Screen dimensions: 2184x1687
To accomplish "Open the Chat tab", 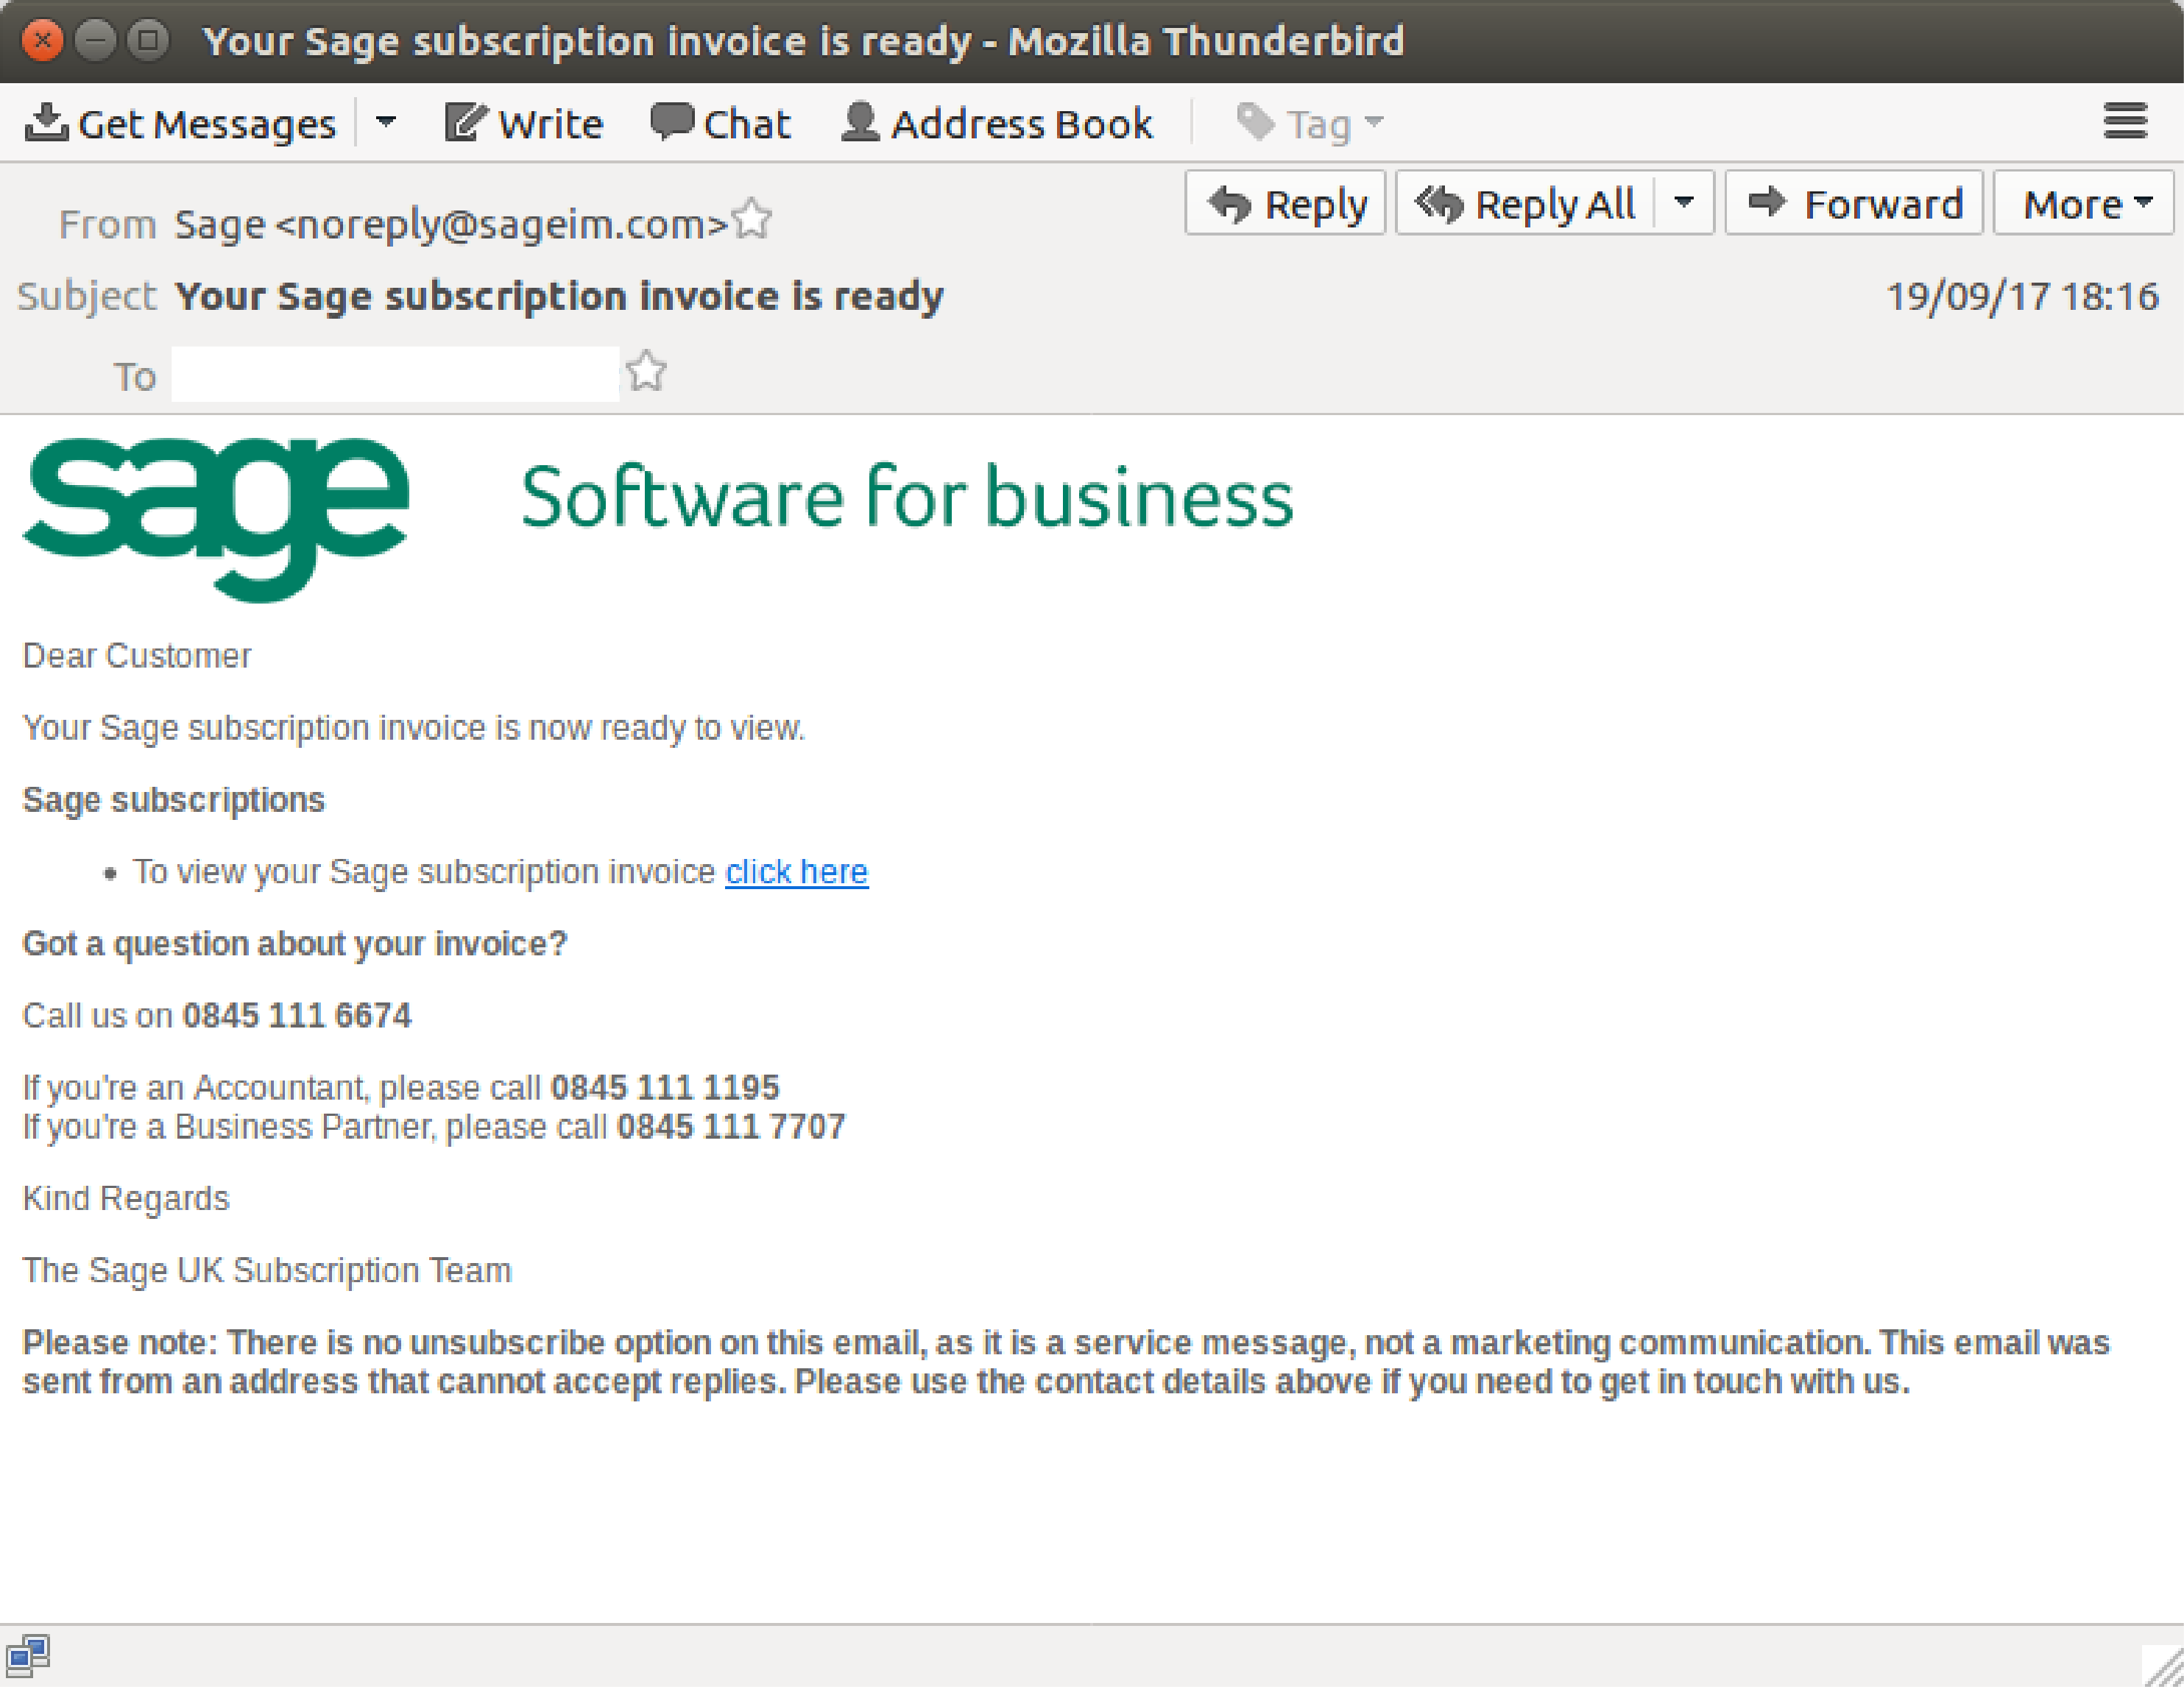I will (x=720, y=124).
